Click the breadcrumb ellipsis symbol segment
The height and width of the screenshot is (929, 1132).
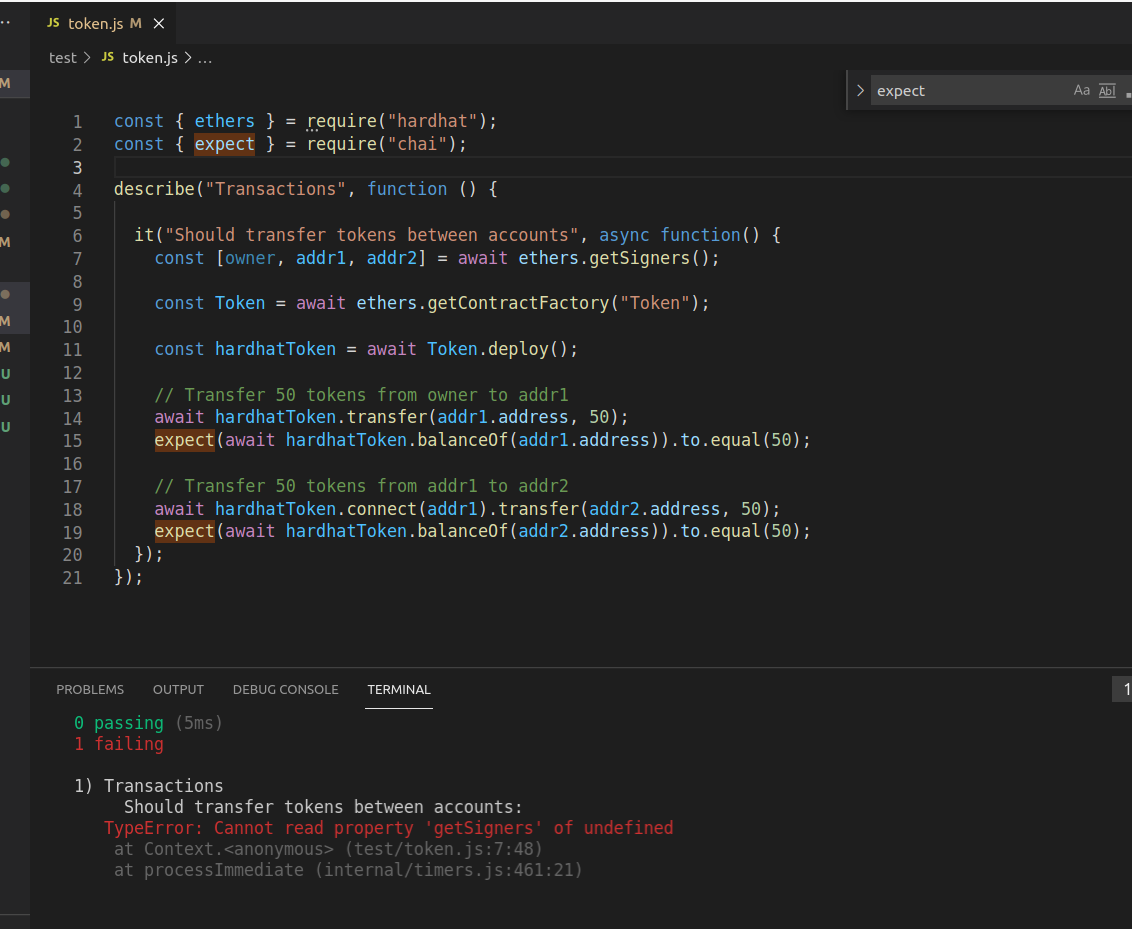(205, 58)
